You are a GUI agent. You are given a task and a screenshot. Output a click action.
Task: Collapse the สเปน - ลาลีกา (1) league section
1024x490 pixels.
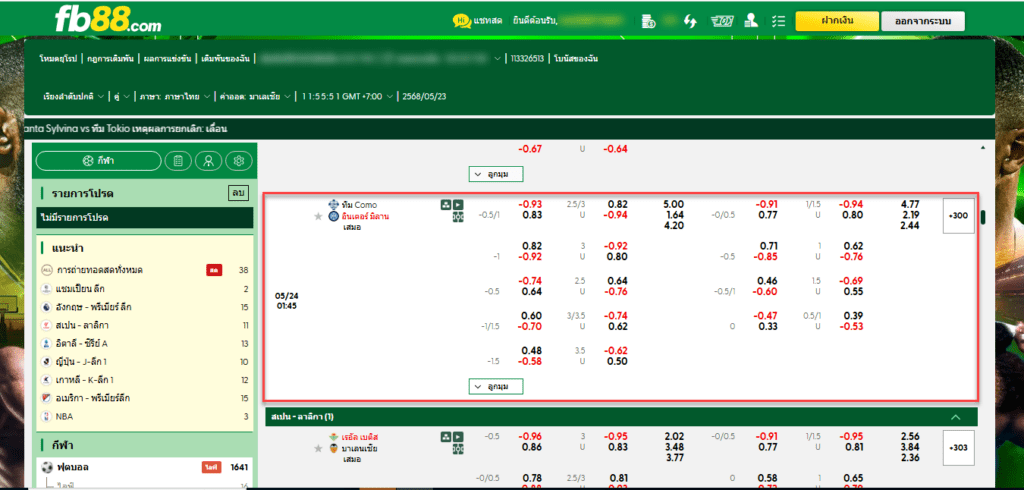[955, 417]
